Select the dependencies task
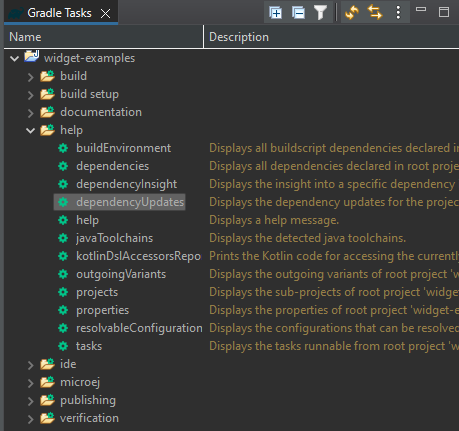Image resolution: width=459 pixels, height=431 pixels. tap(112, 166)
